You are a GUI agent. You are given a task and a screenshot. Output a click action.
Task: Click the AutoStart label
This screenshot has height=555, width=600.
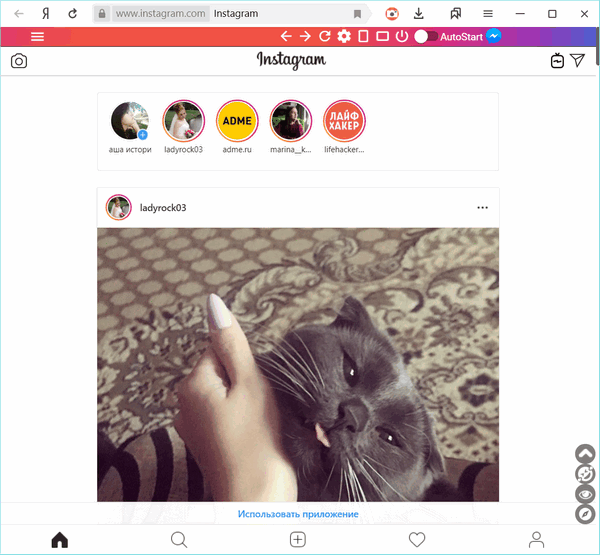[x=461, y=37]
